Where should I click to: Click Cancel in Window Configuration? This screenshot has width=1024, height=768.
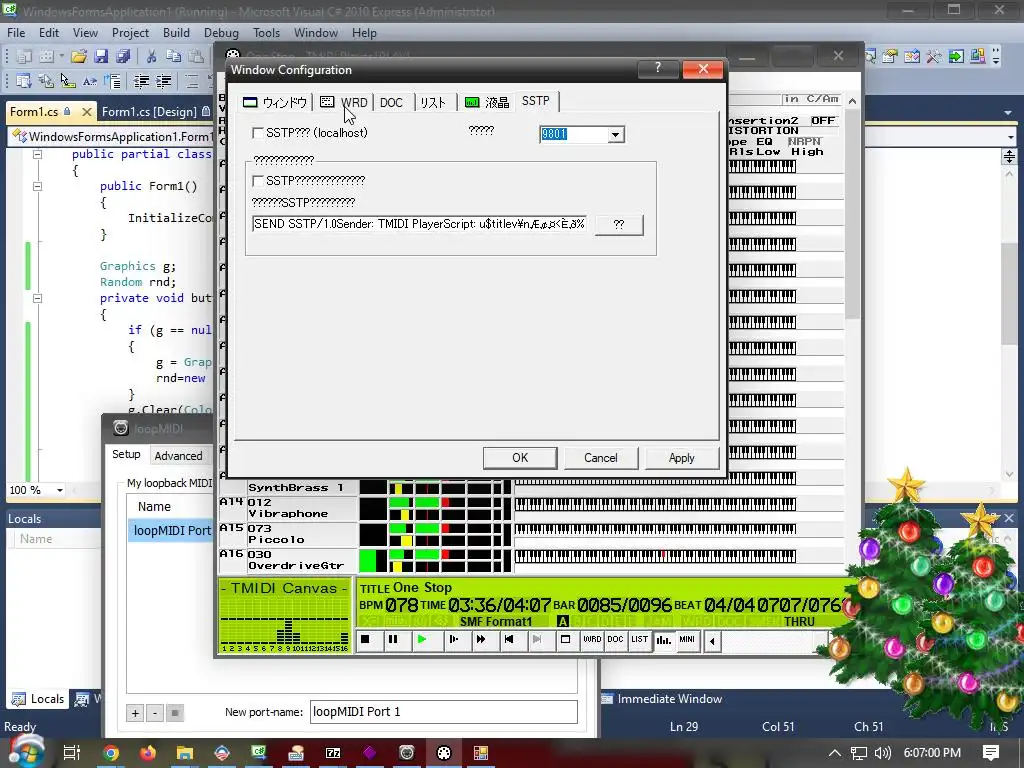click(x=600, y=458)
